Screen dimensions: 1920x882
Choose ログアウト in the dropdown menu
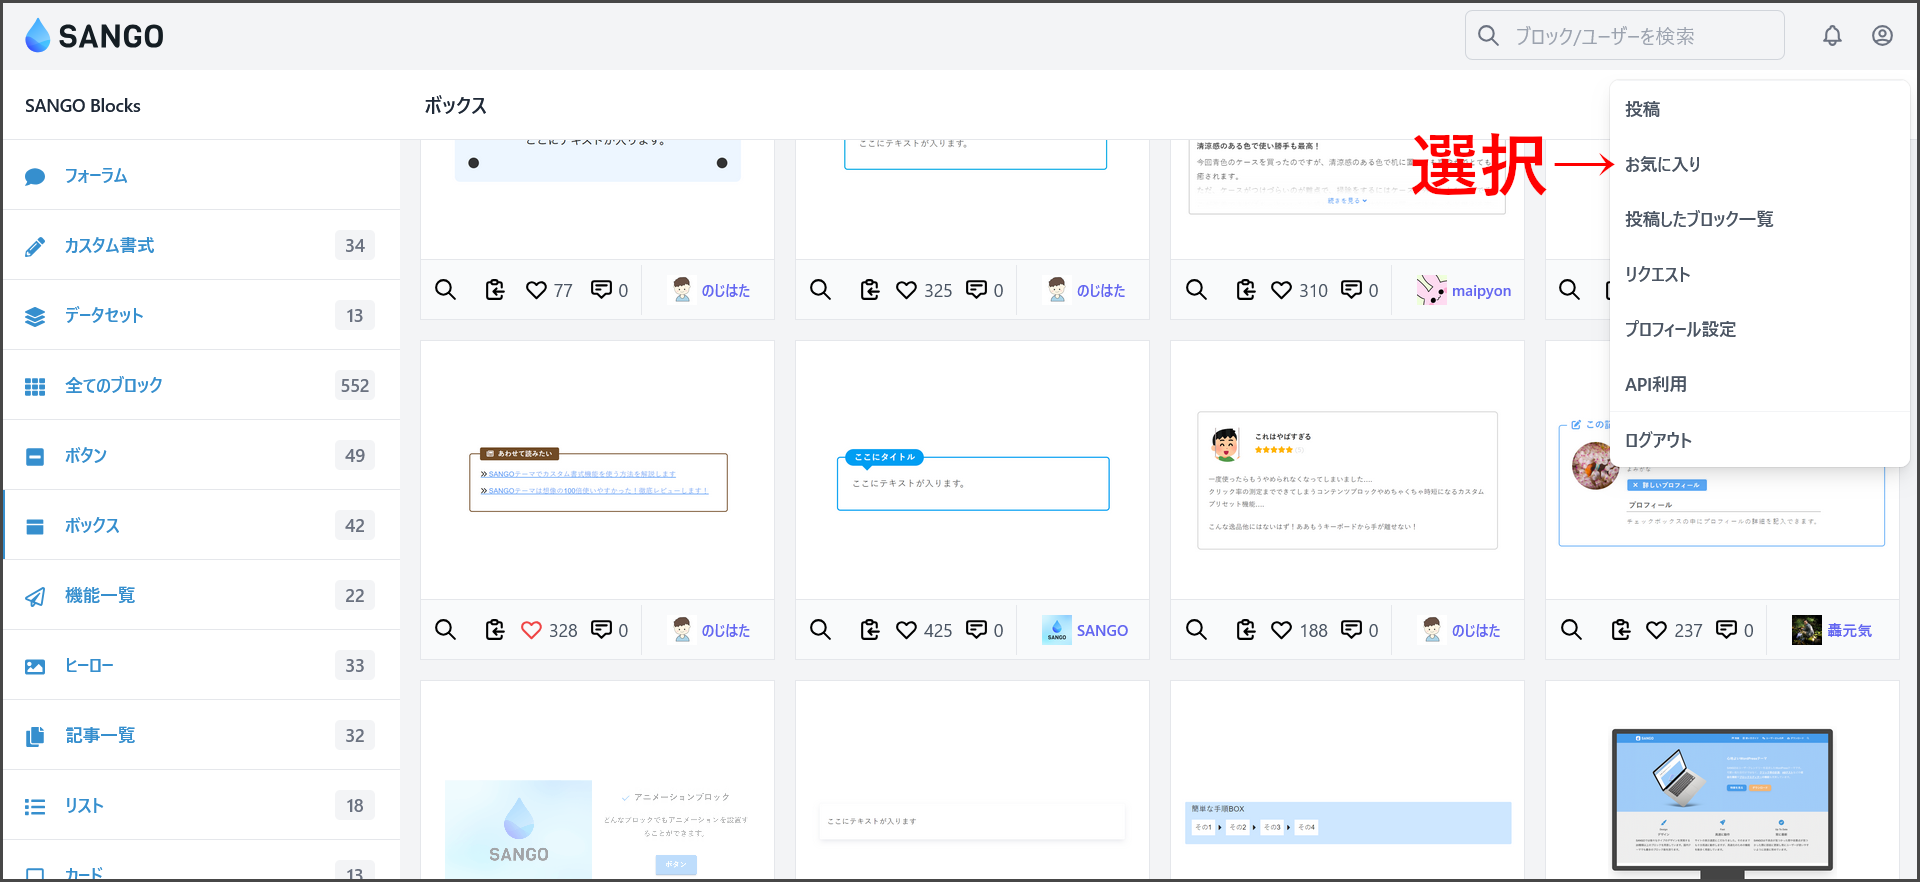pyautogui.click(x=1658, y=440)
